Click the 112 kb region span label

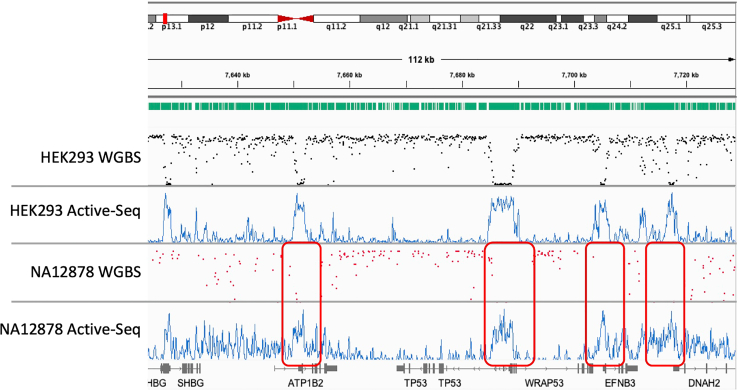(x=421, y=60)
